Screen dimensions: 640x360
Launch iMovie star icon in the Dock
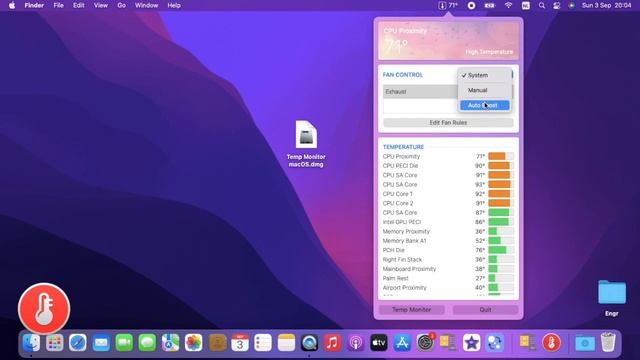[x=471, y=342]
